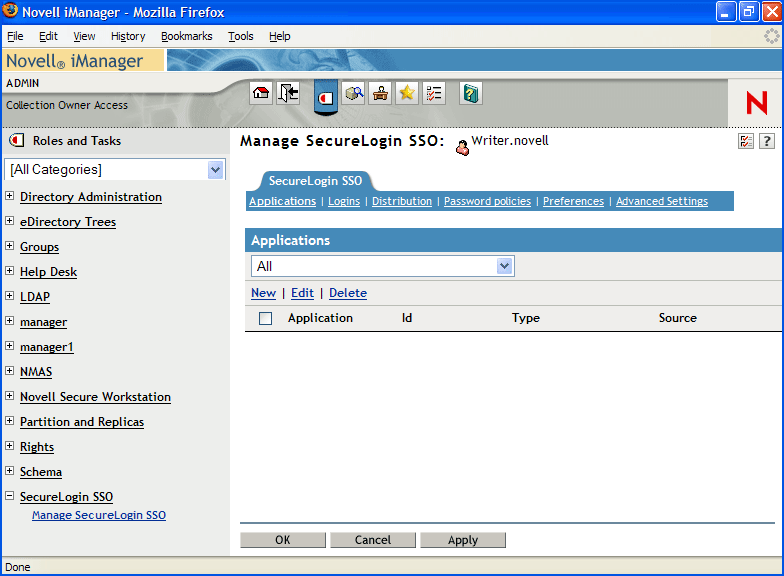
Task: Open the Directory Administration role link
Action: point(91,197)
